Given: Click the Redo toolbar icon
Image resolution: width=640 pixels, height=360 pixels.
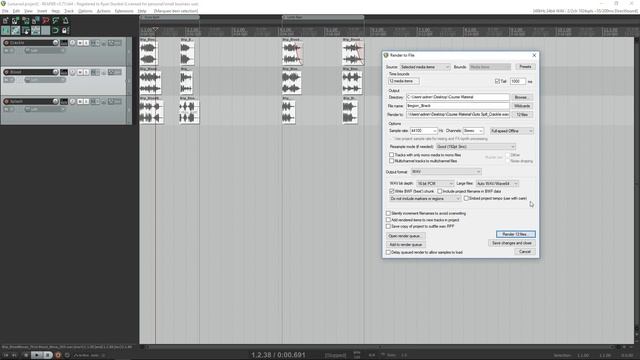Looking at the screenshot, I should pyautogui.click(x=56, y=20).
